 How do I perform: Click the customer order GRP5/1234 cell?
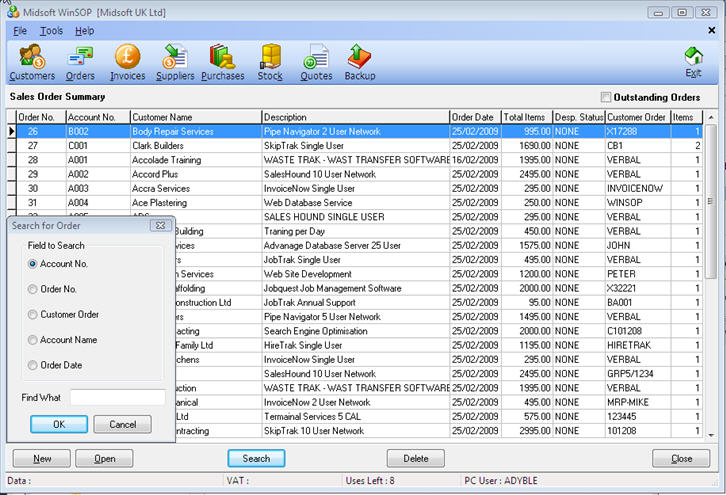click(x=638, y=374)
